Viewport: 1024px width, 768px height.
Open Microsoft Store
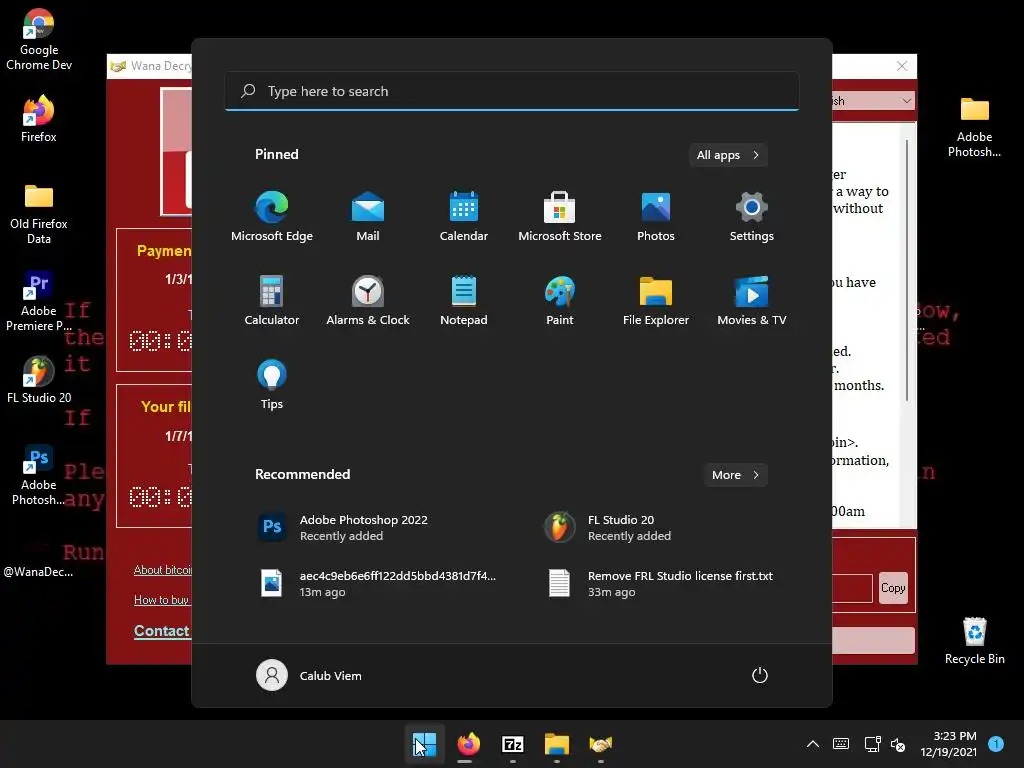click(560, 217)
